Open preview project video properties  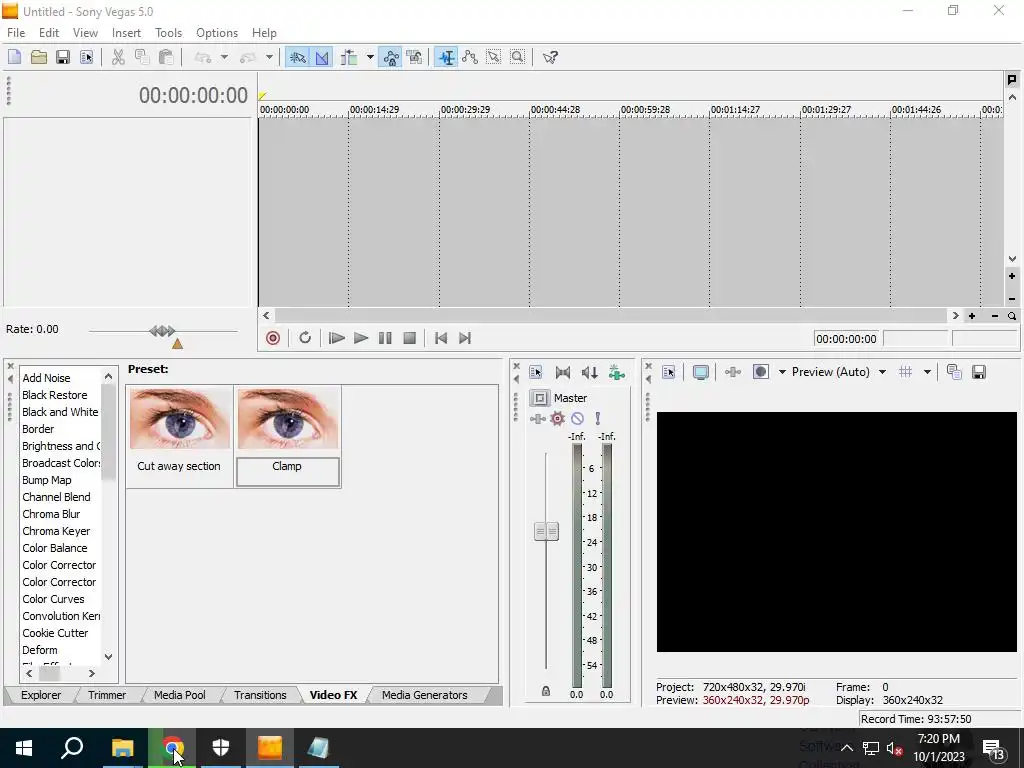(668, 372)
